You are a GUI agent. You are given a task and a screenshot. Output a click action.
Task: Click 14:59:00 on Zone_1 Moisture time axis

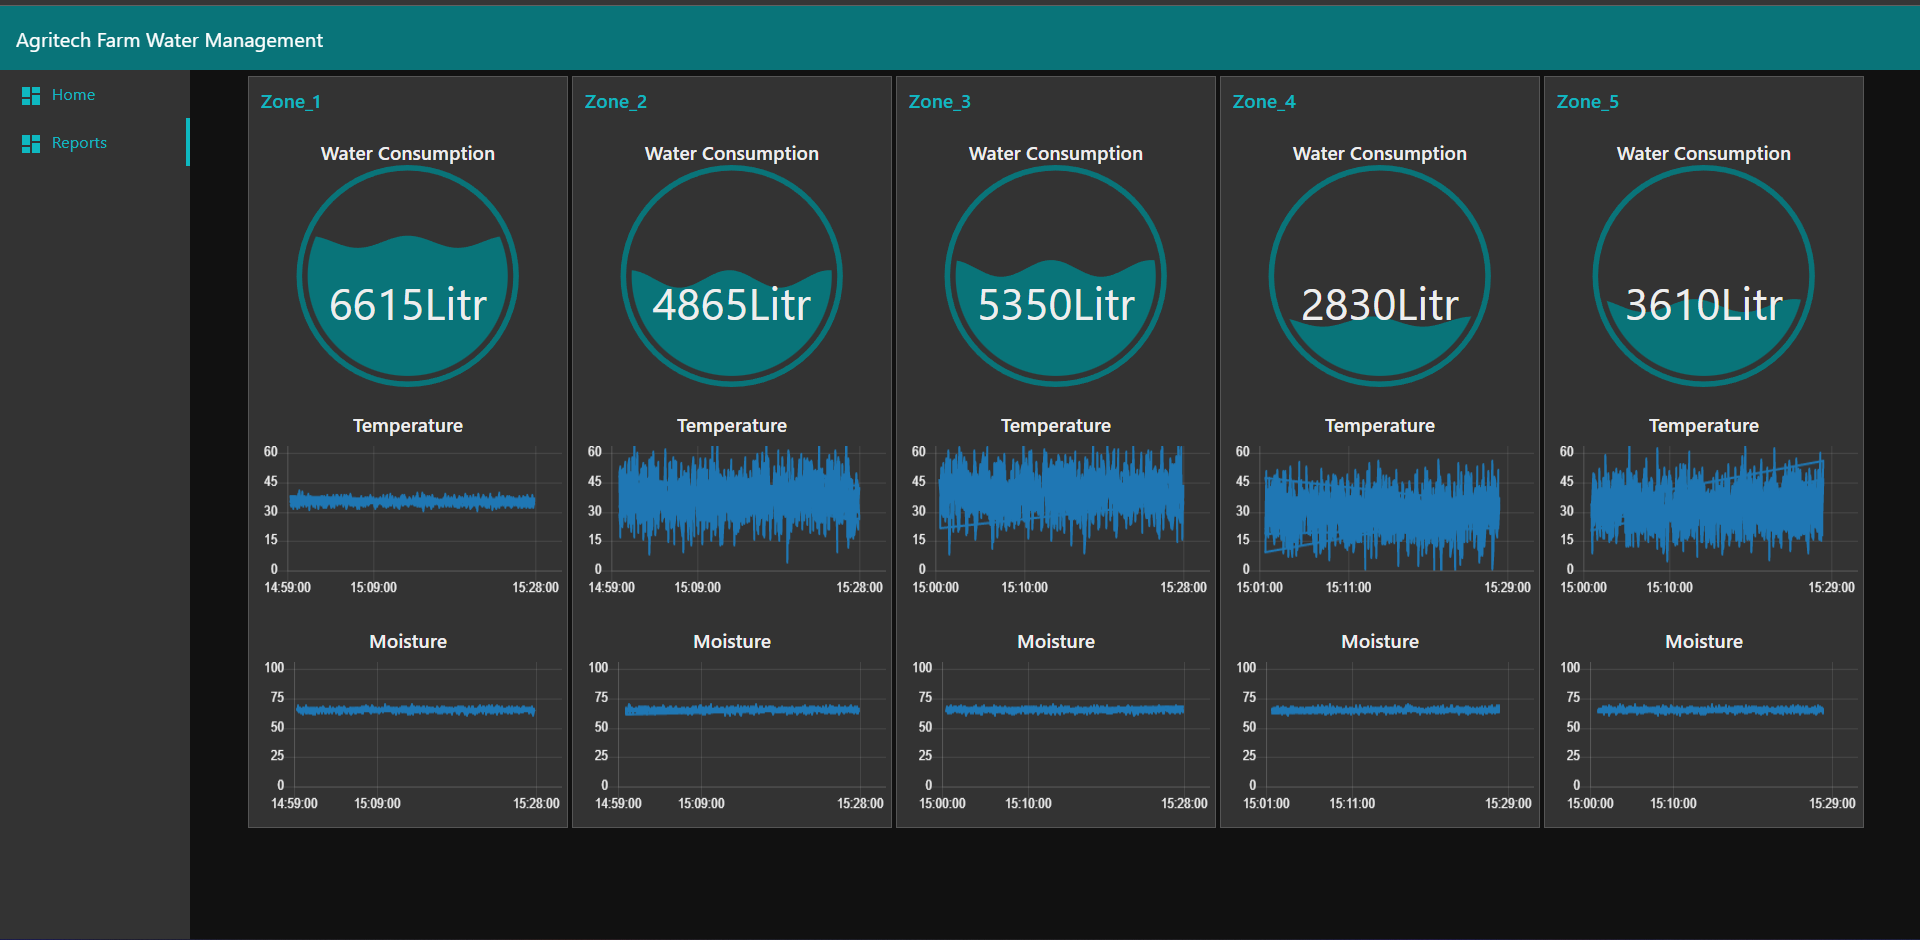294,804
